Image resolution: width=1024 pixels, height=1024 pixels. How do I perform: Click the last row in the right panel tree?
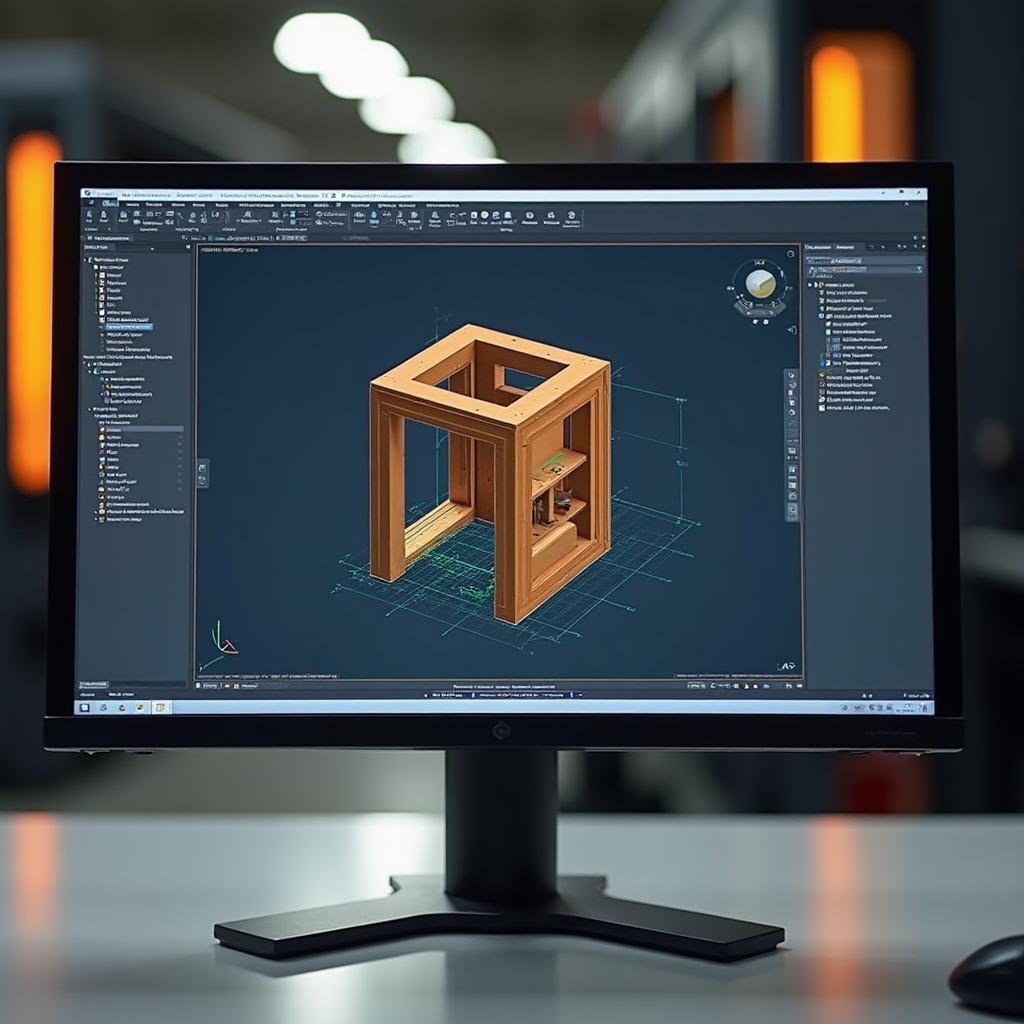point(854,408)
